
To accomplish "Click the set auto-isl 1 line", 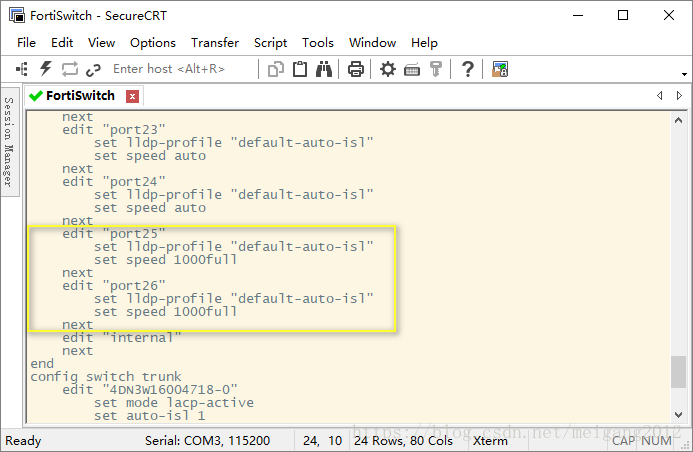I will (x=149, y=416).
